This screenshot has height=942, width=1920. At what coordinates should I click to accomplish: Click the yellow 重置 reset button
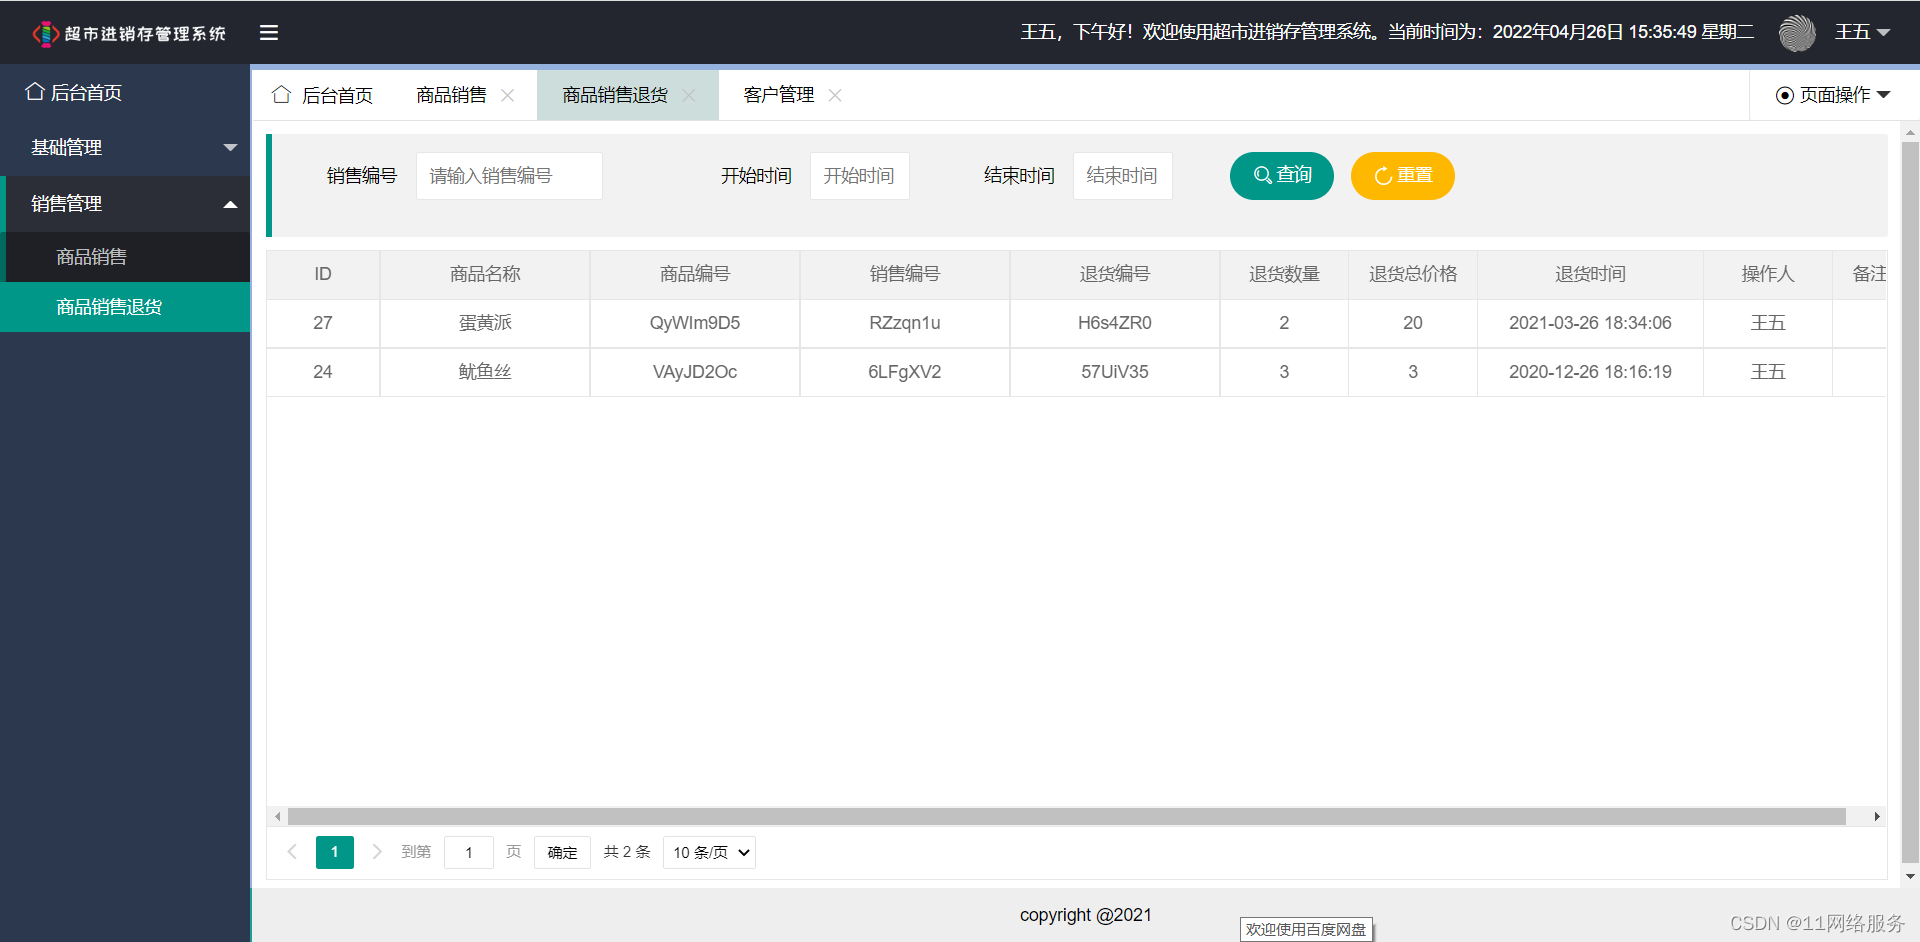pyautogui.click(x=1402, y=176)
